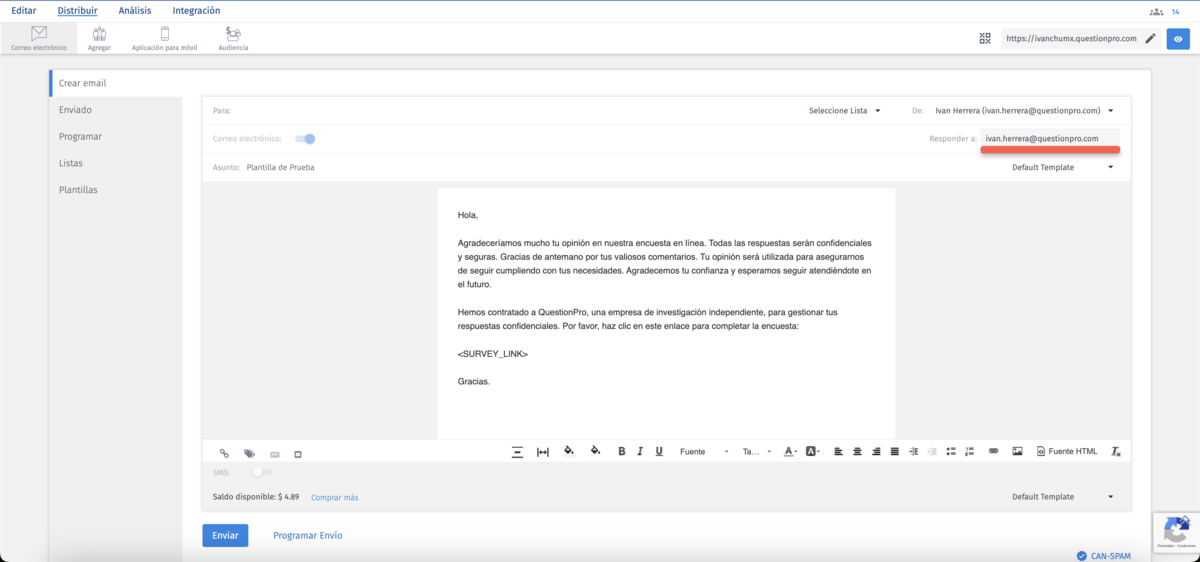Toggle italic formatting
The image size is (1200, 562).
640,452
